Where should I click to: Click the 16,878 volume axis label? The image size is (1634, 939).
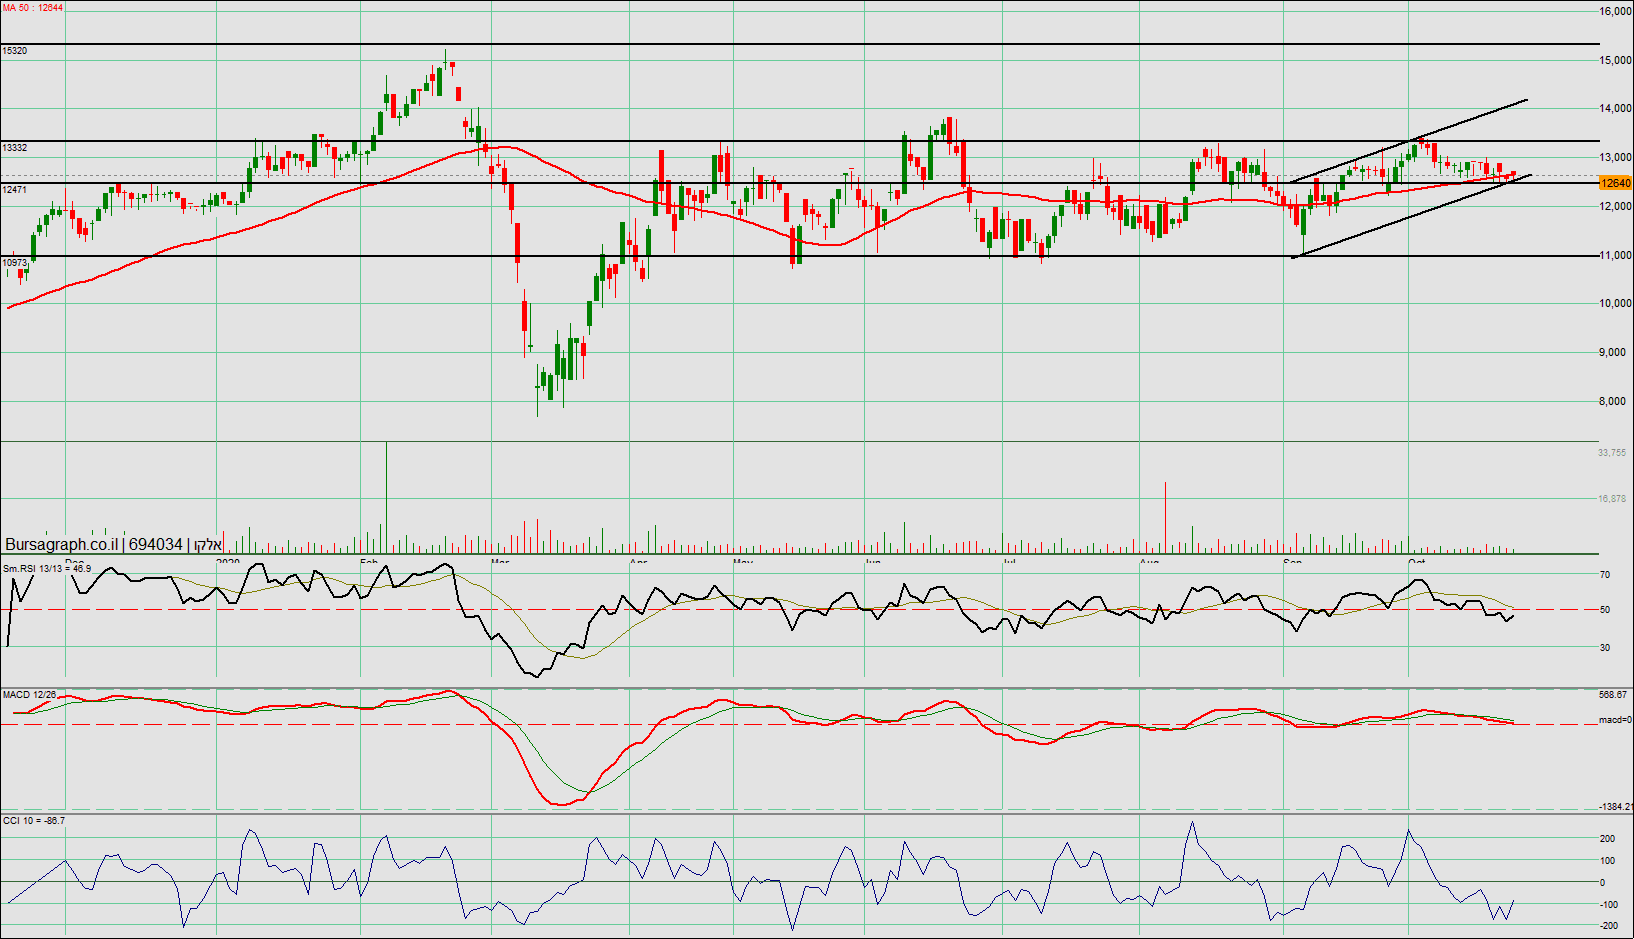click(x=1611, y=499)
